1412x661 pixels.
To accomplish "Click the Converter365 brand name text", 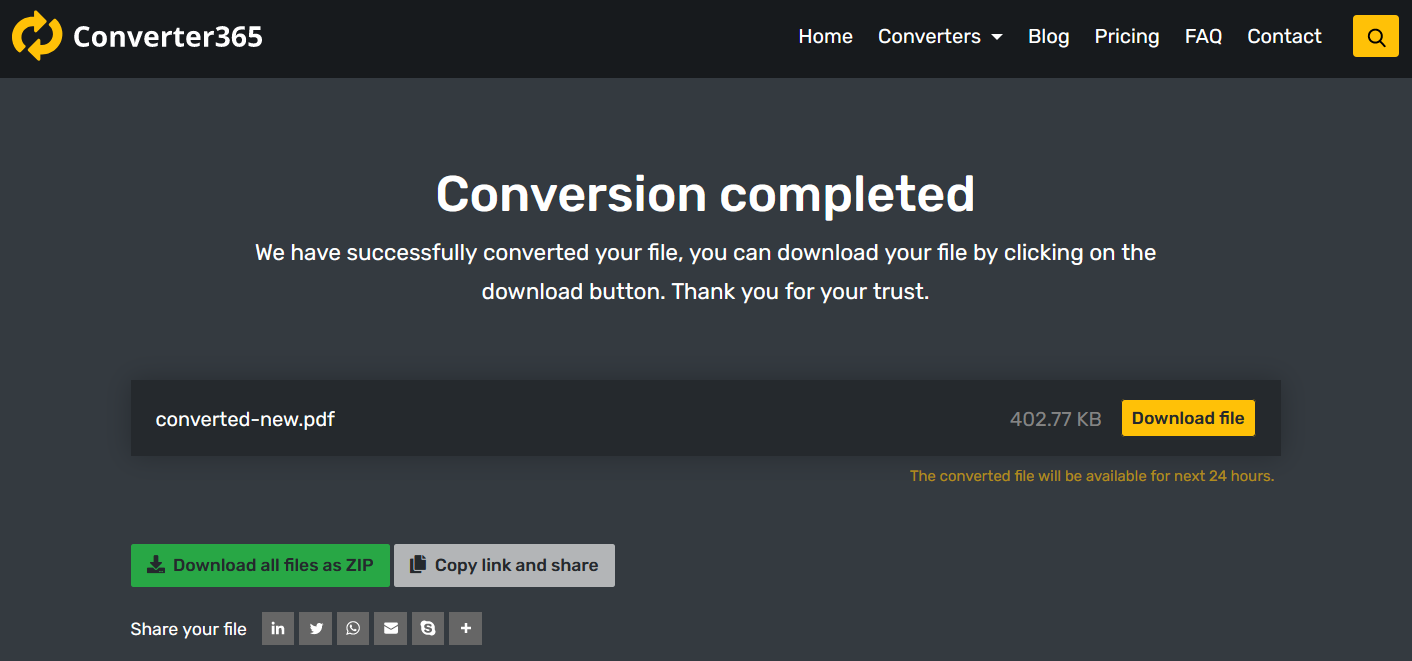I will pos(168,37).
